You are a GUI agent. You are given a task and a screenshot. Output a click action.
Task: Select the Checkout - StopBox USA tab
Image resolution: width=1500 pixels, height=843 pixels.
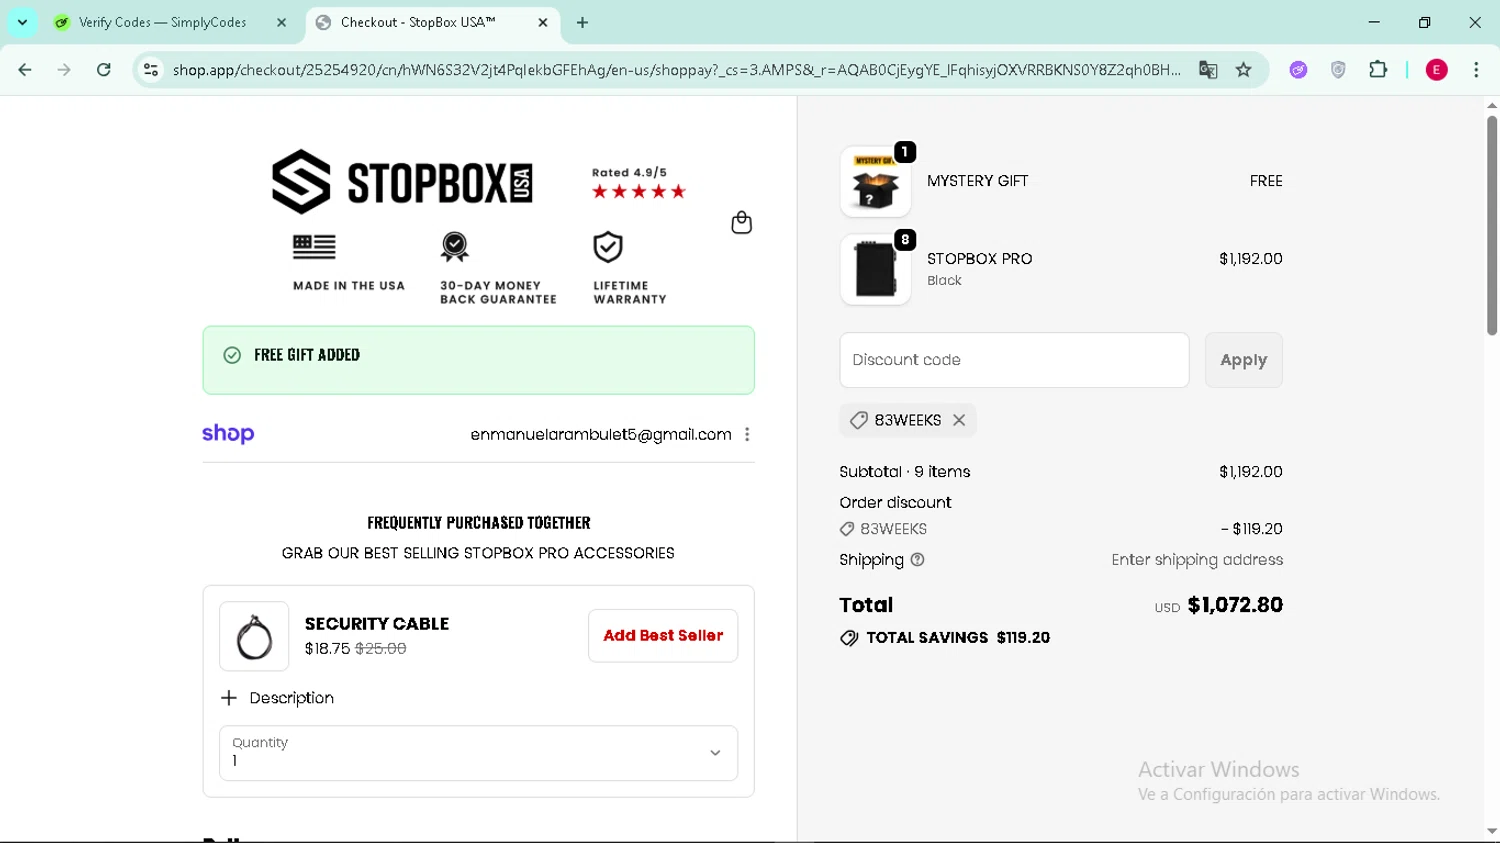pyautogui.click(x=418, y=22)
